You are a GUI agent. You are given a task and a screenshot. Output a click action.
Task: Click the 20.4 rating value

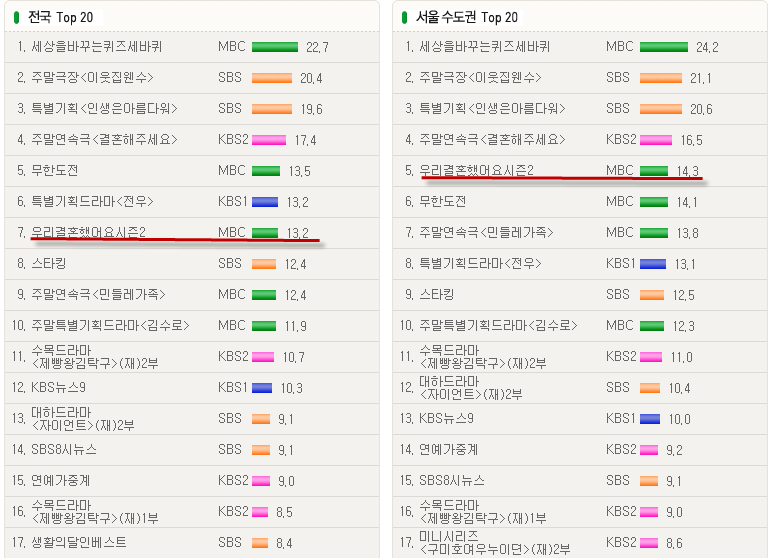(x=312, y=78)
